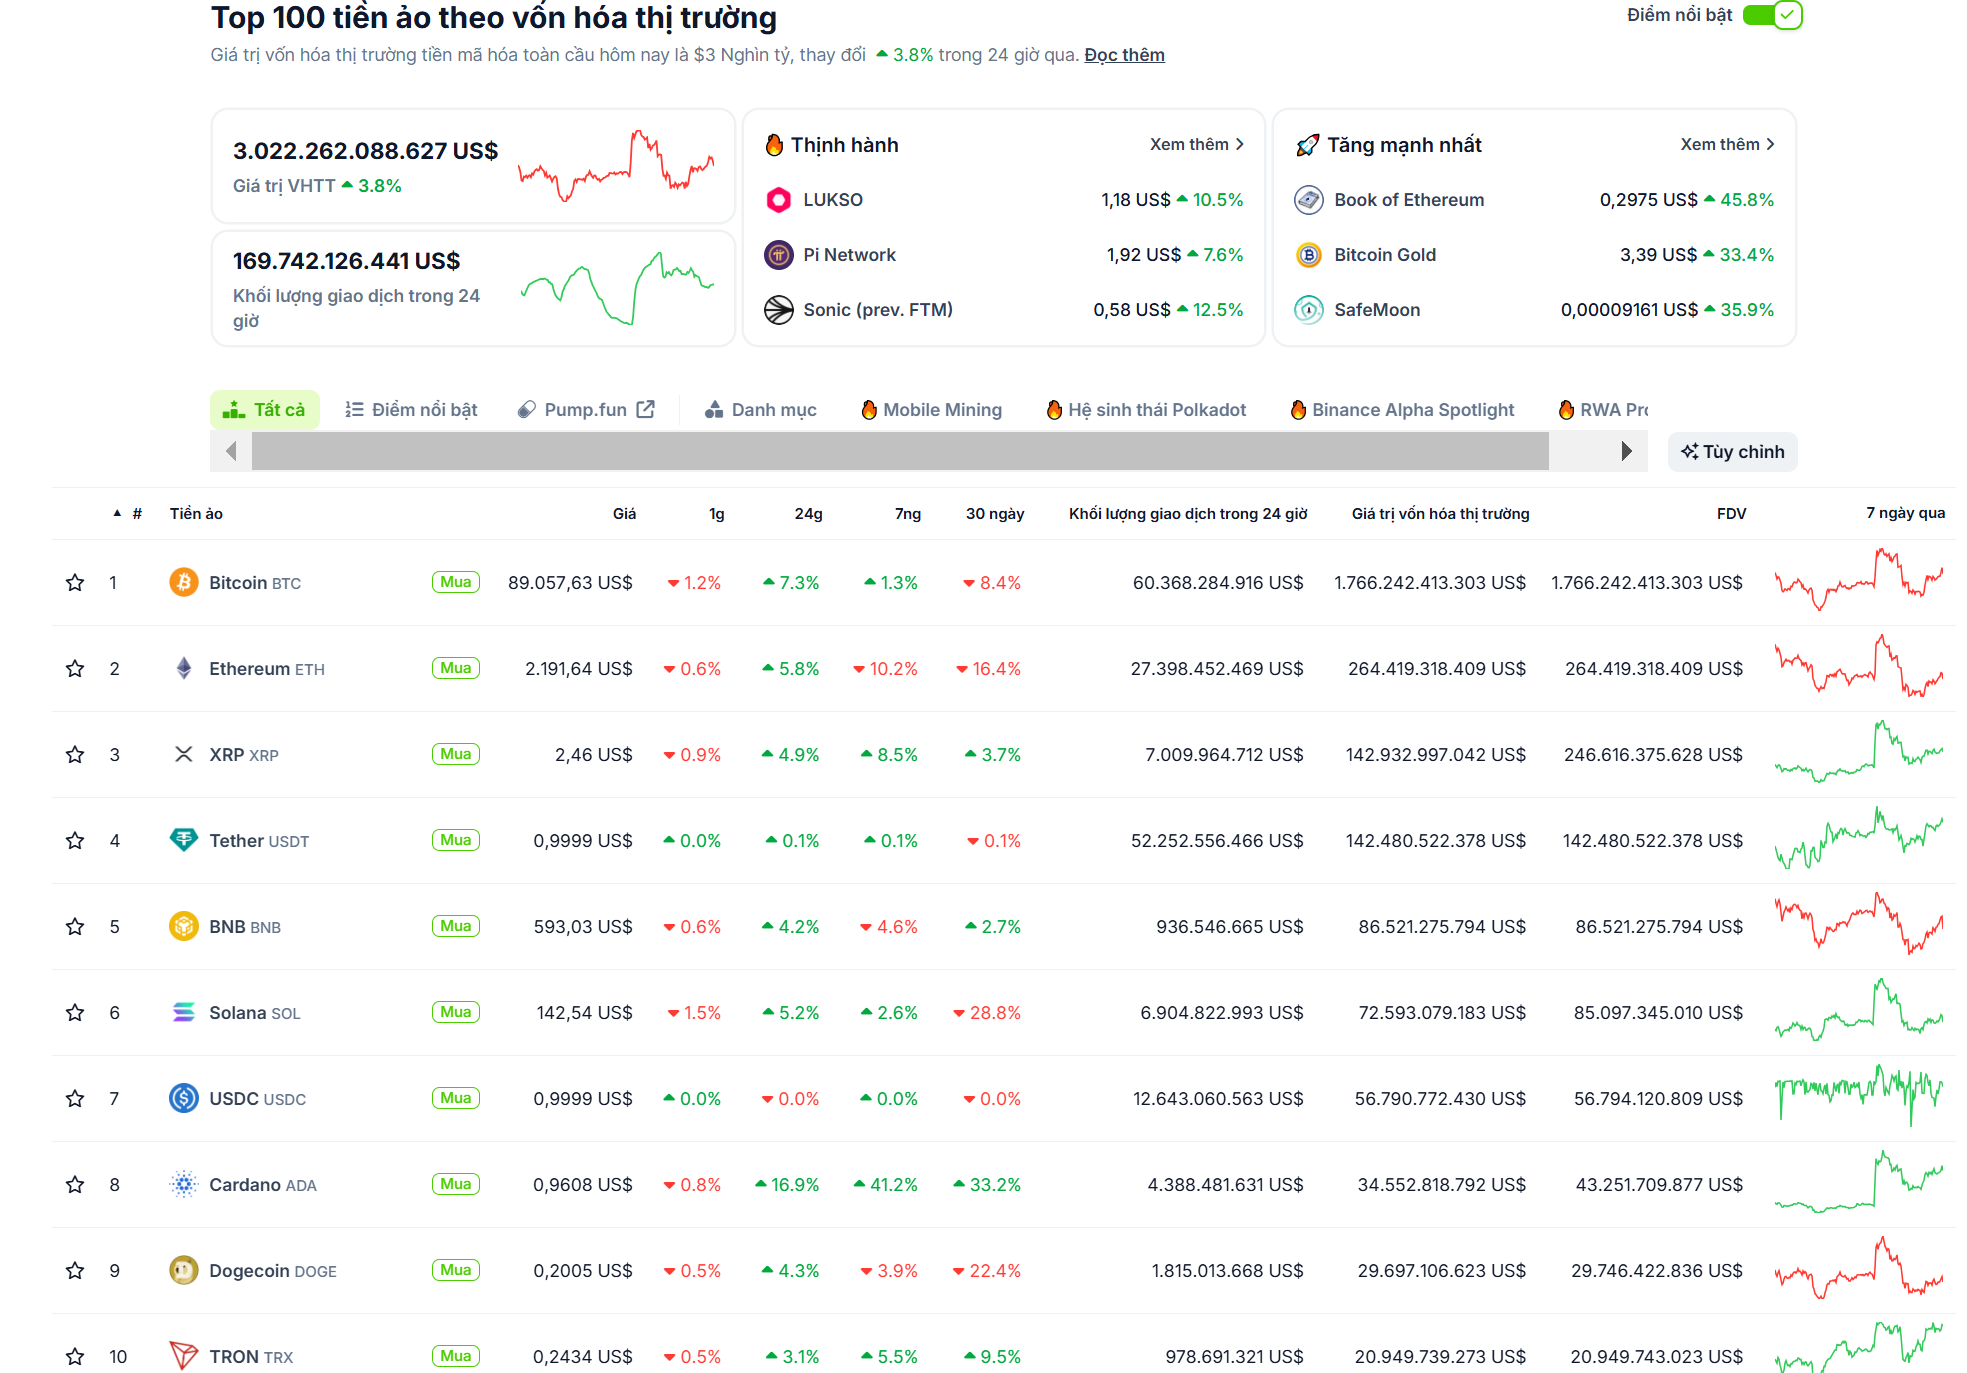Favorite BNB with its star icon
Image resolution: width=1967 pixels, height=1373 pixels.
tap(75, 926)
